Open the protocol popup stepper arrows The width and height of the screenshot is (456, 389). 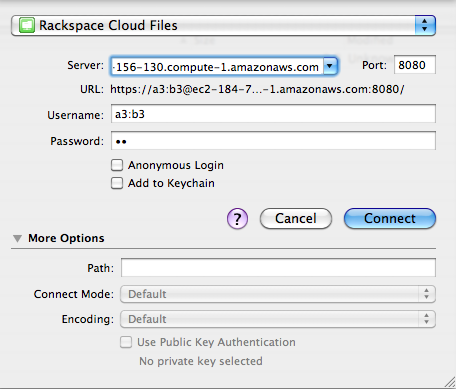point(425,25)
